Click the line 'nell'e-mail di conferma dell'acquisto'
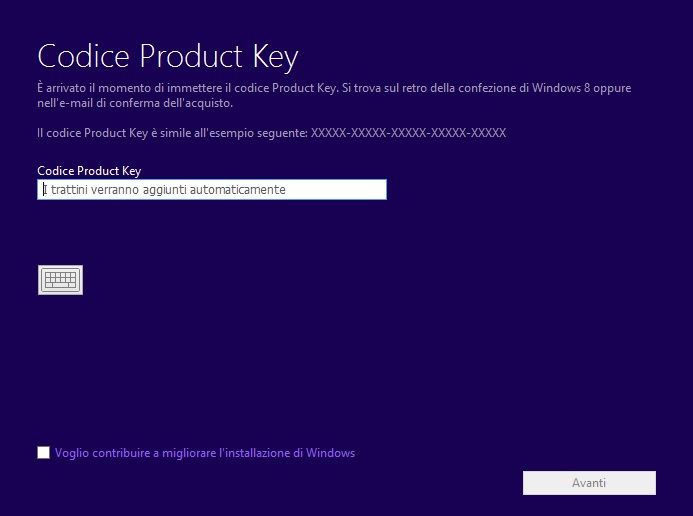The height and width of the screenshot is (516, 693). 134,103
